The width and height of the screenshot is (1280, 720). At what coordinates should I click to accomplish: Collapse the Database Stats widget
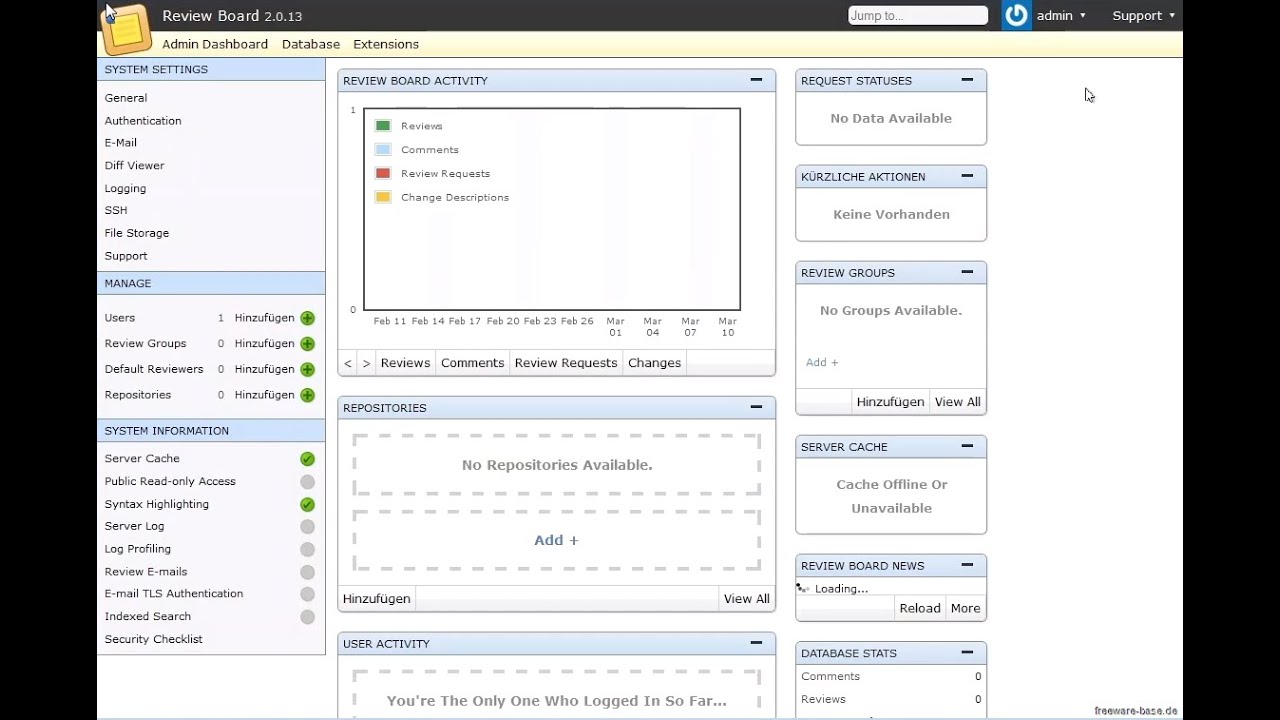click(x=967, y=652)
